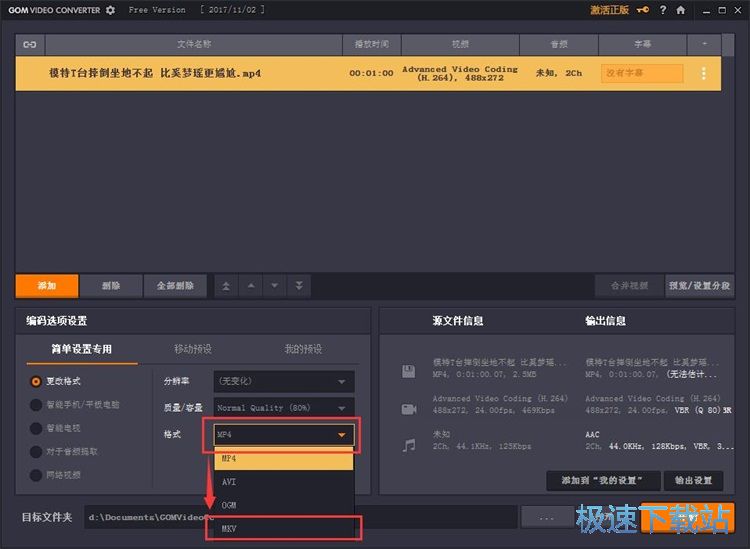Move file down one position
750x549 pixels.
coord(275,286)
